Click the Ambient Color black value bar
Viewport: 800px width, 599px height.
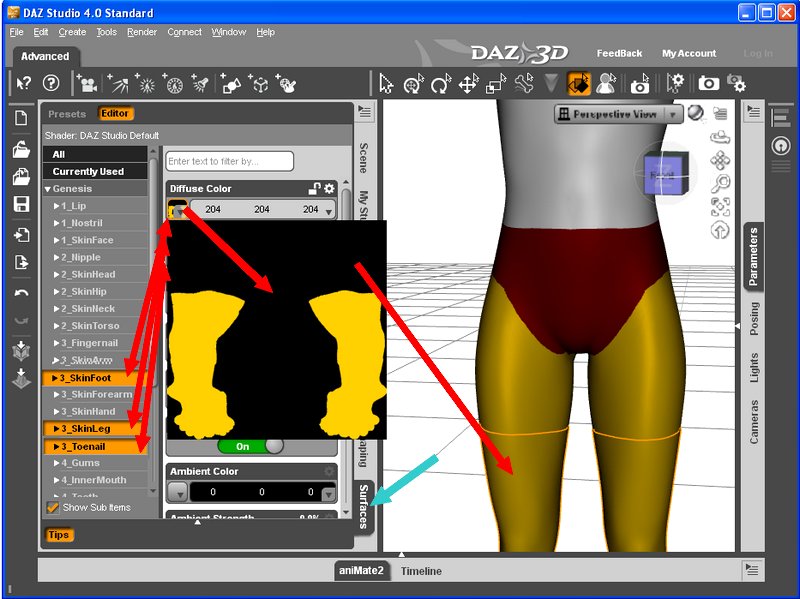coord(262,492)
